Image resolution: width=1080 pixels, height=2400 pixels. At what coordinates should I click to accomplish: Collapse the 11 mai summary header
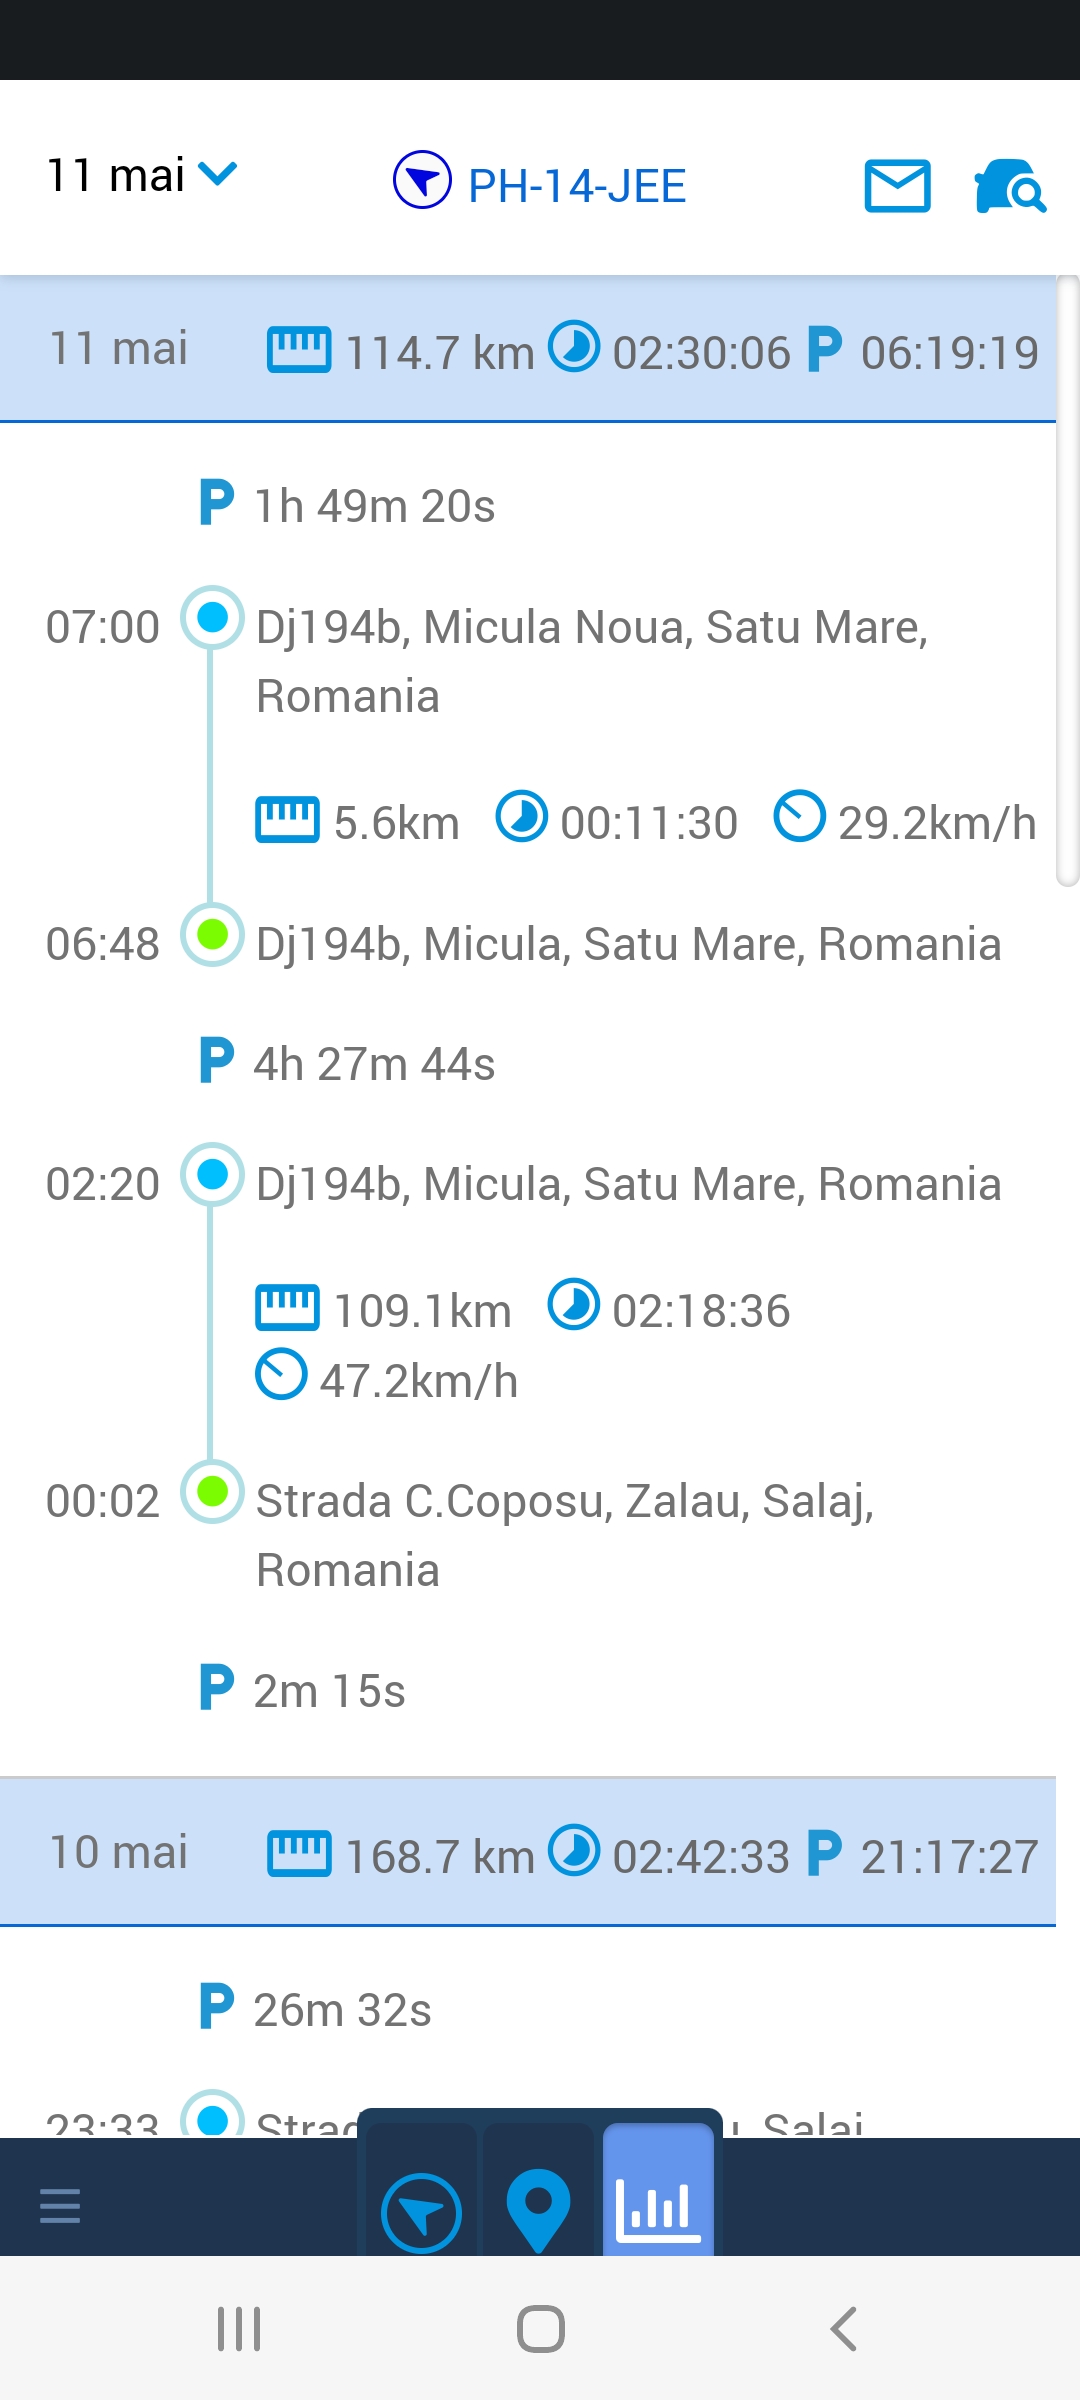pyautogui.click(x=528, y=349)
